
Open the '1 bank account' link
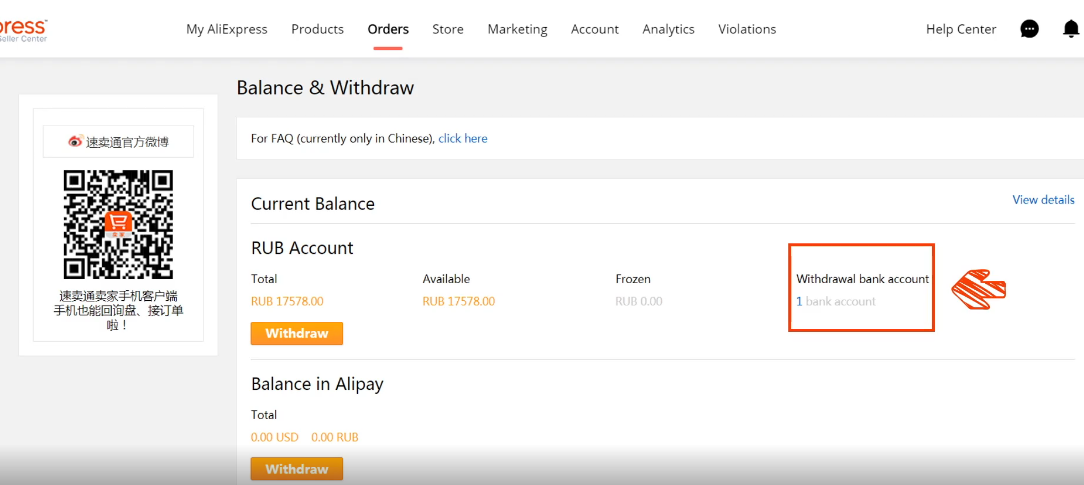pos(836,301)
